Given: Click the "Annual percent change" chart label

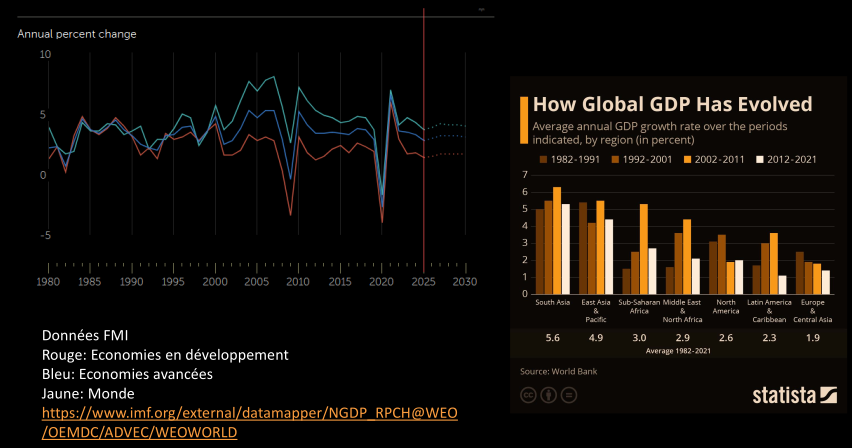Looking at the screenshot, I should tap(77, 34).
